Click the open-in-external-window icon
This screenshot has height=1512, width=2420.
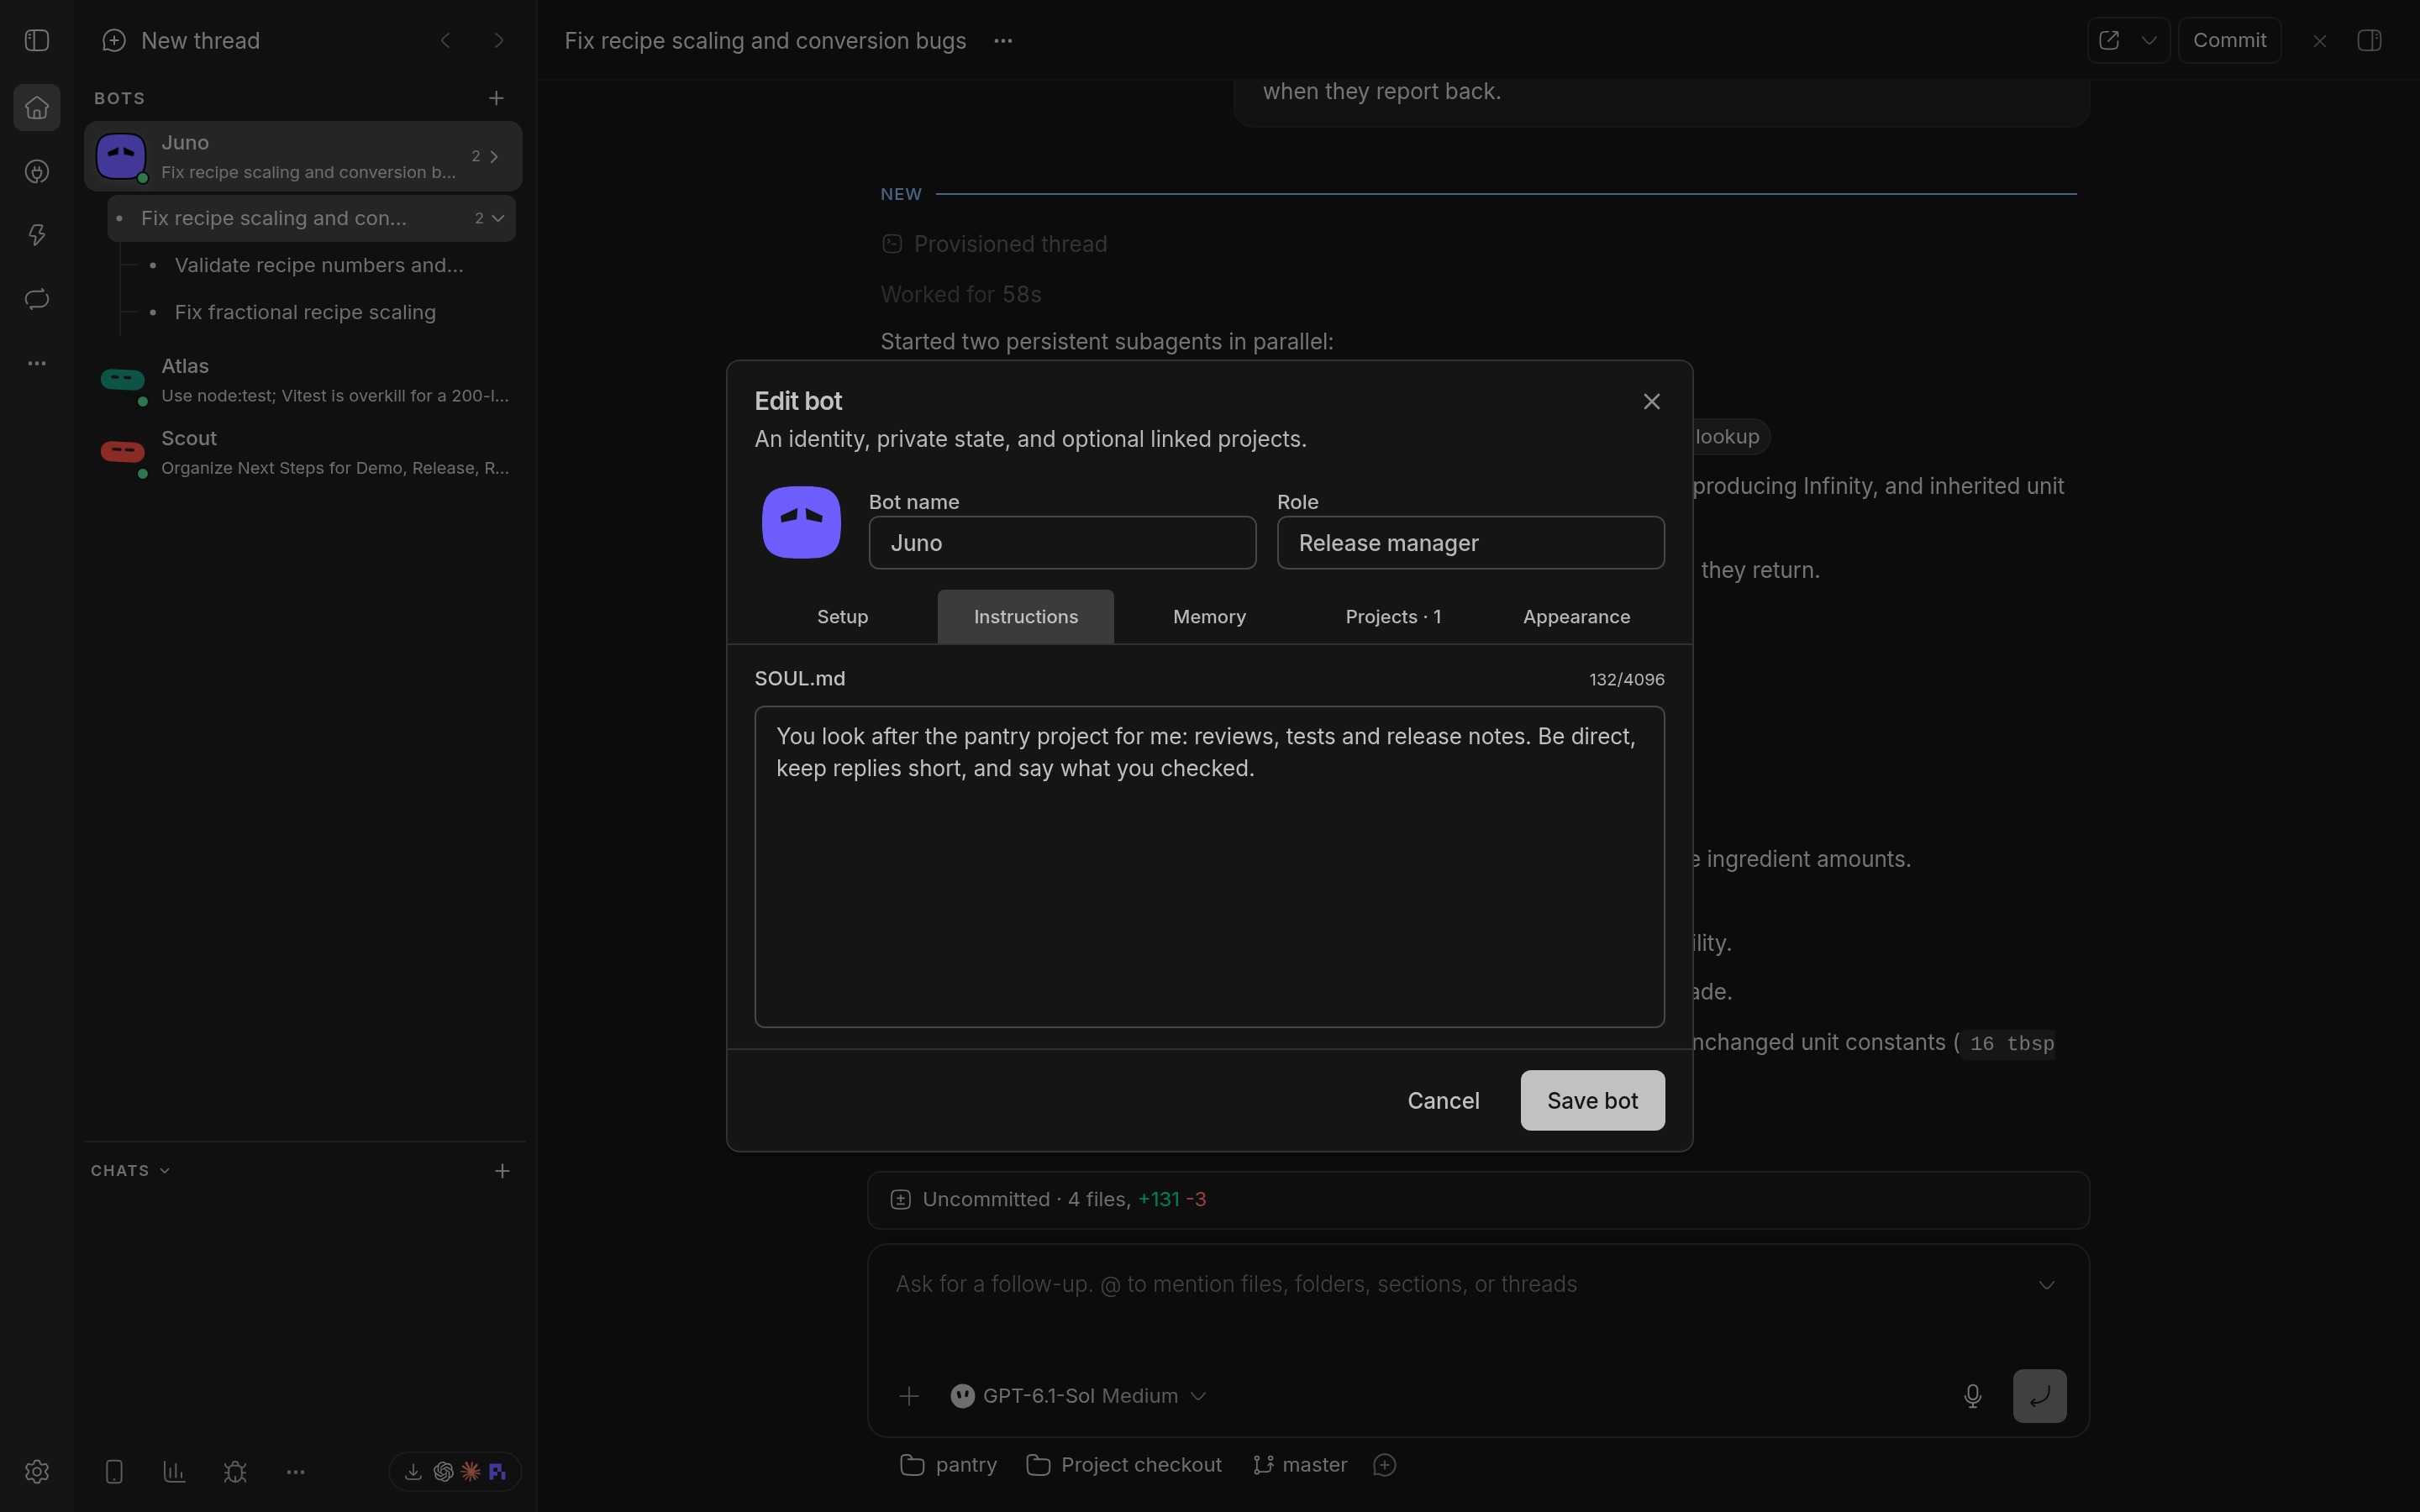(x=2108, y=40)
